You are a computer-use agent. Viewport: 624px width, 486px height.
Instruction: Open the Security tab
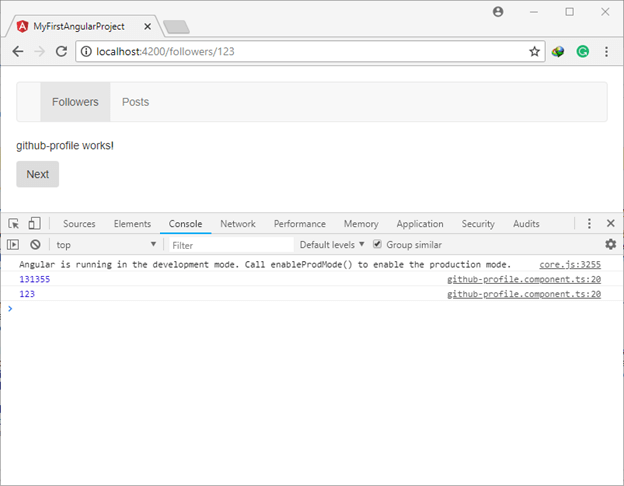click(x=478, y=224)
